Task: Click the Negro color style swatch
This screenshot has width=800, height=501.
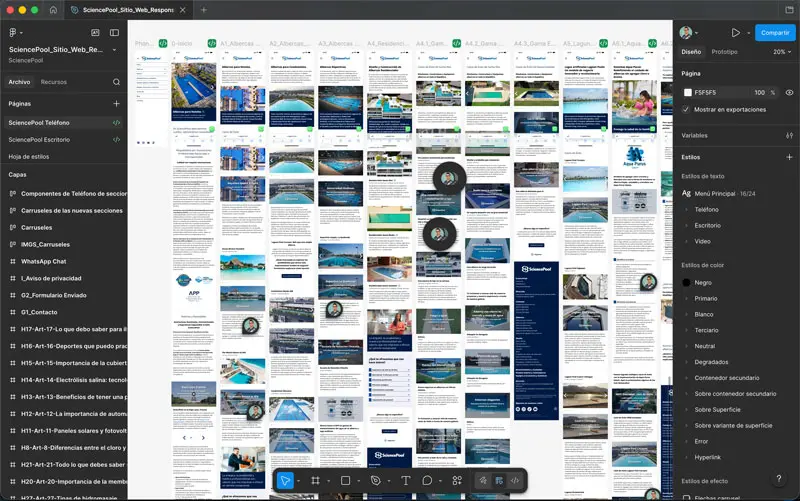Action: pyautogui.click(x=686, y=282)
